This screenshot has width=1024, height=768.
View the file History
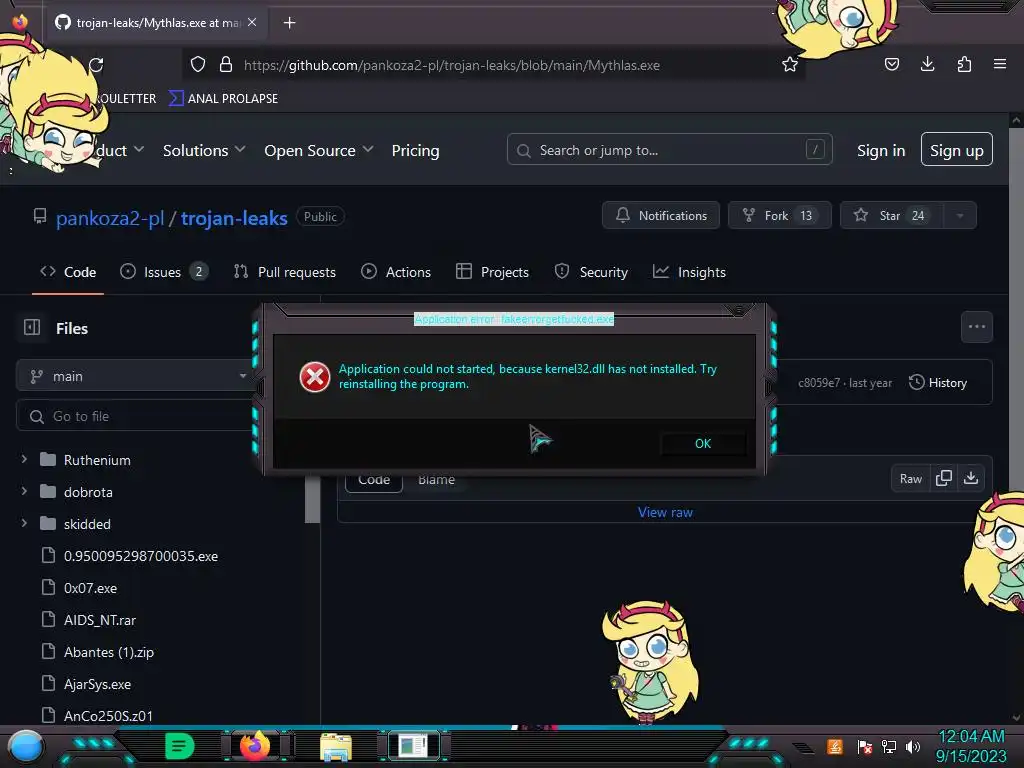[x=938, y=383]
